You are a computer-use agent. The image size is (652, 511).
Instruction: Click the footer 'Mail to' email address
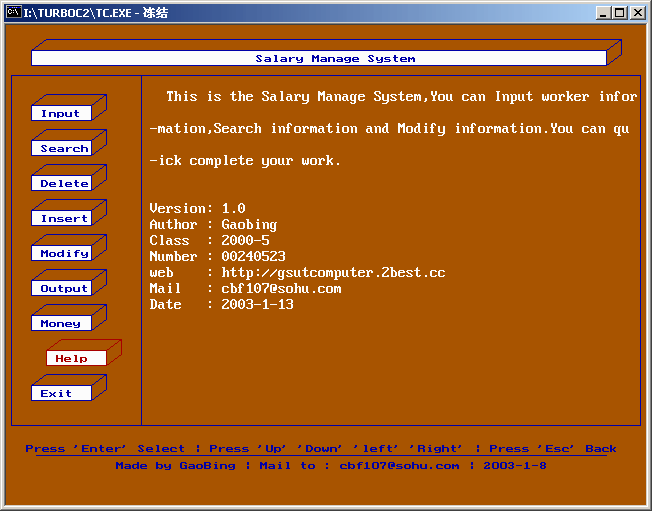click(399, 465)
